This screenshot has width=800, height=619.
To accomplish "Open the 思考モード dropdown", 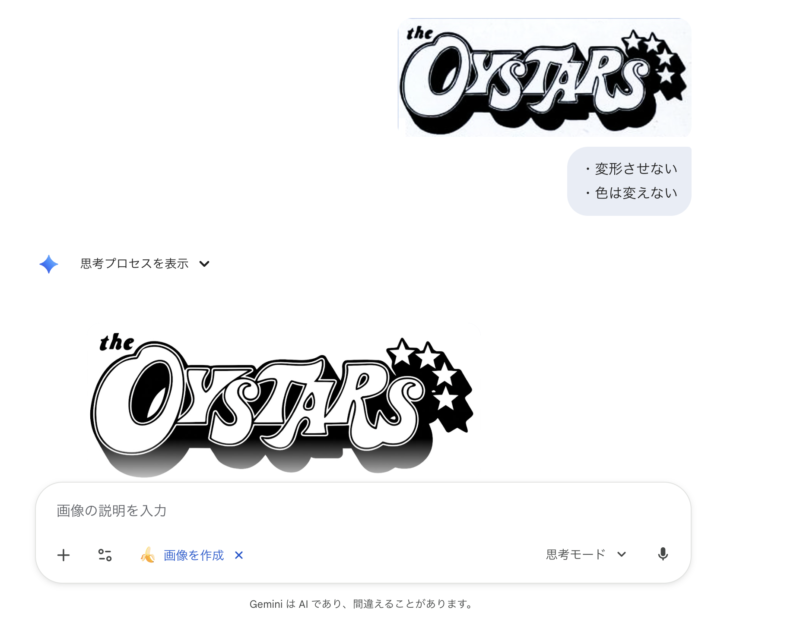I will [586, 554].
